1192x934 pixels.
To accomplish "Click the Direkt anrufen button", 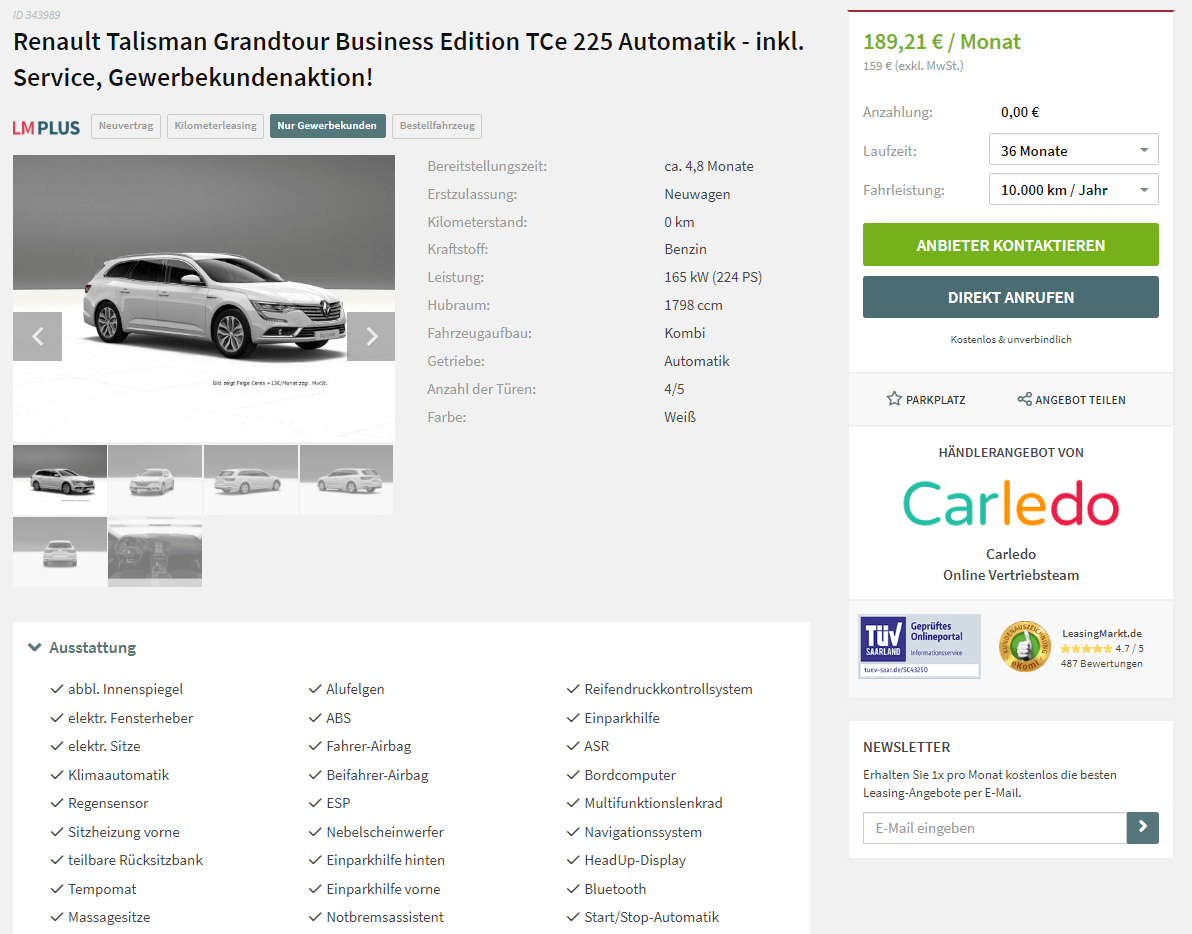I will 1010,297.
